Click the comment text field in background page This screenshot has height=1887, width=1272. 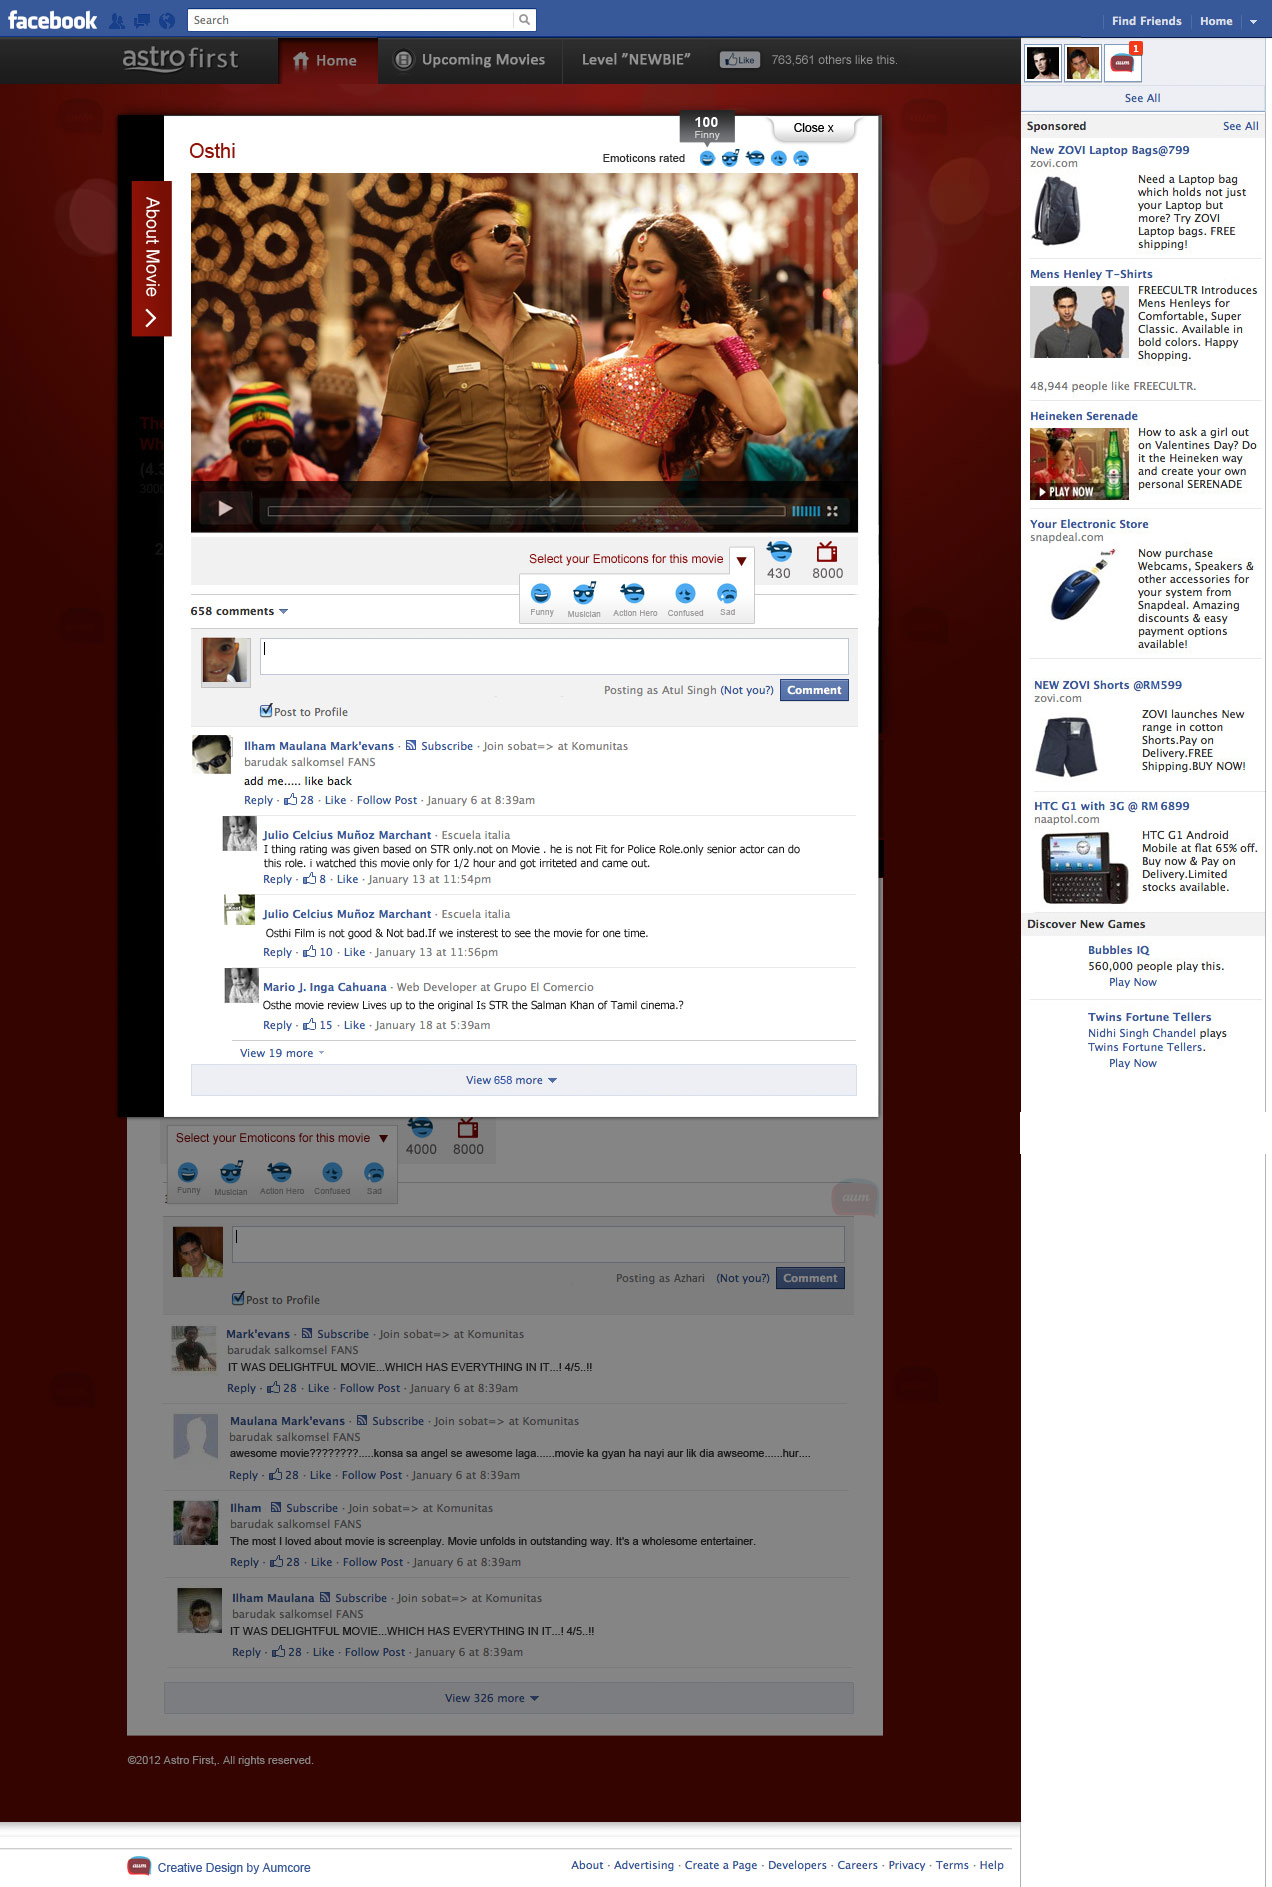(x=538, y=1244)
